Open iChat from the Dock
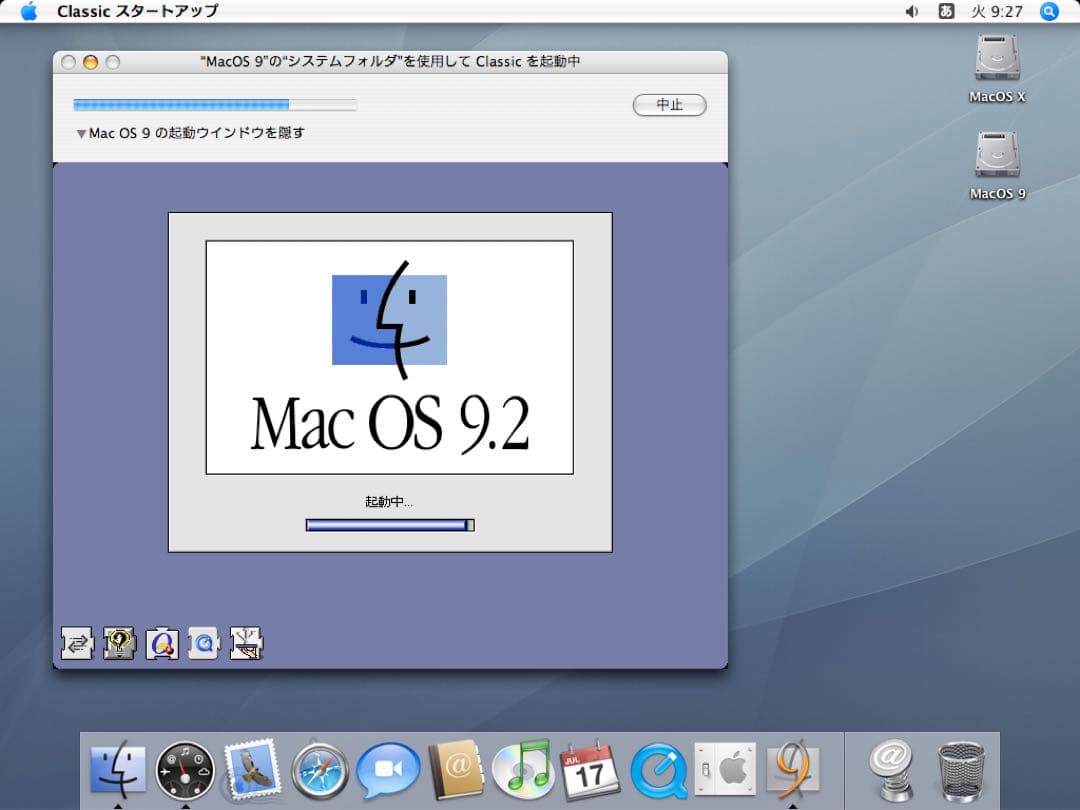Image resolution: width=1080 pixels, height=810 pixels. click(388, 770)
